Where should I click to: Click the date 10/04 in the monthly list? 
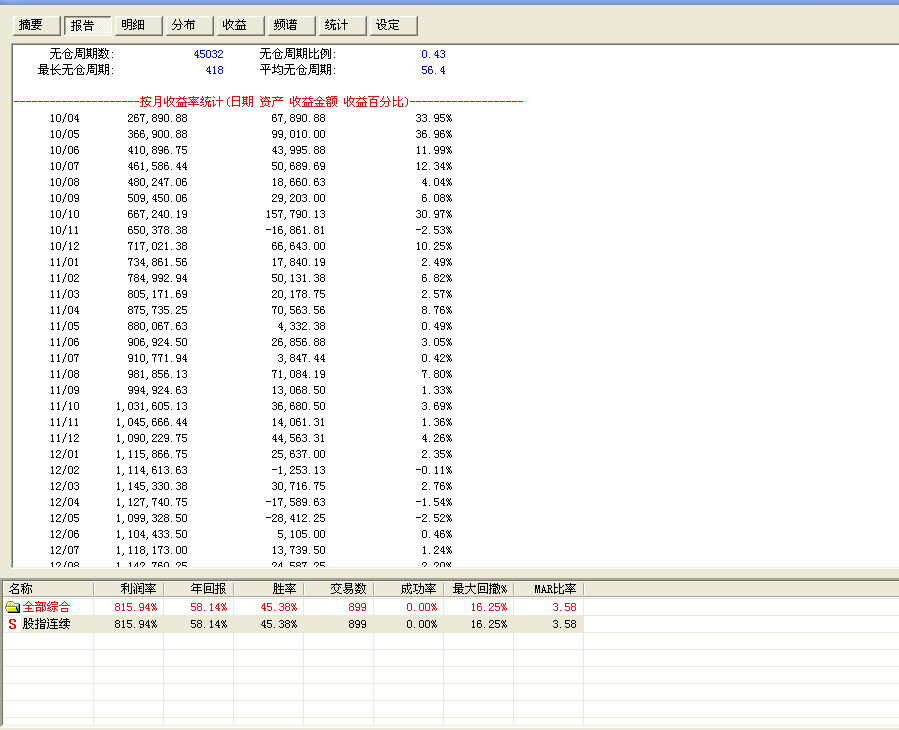point(64,118)
